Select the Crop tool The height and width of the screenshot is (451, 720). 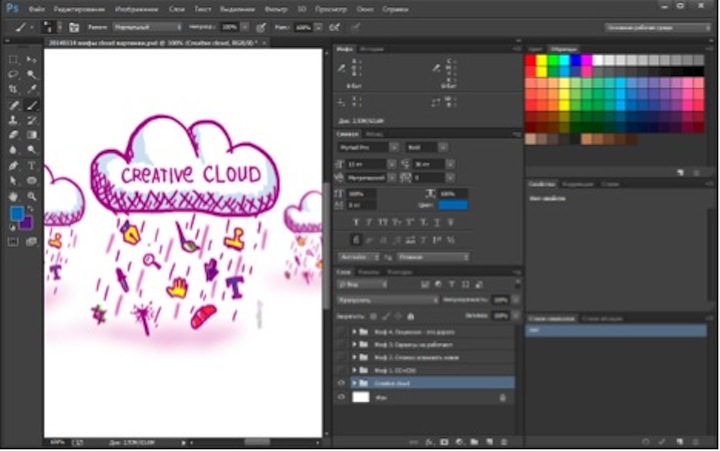click(x=14, y=89)
